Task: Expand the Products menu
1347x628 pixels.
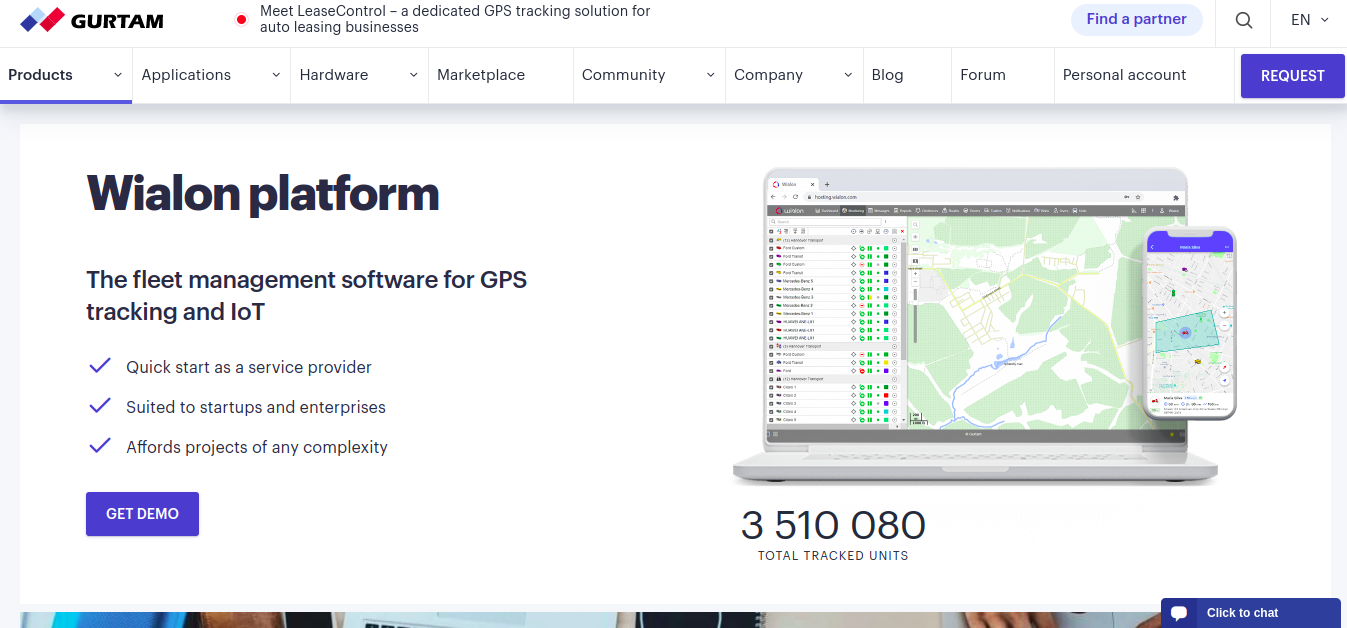Action: click(66, 75)
